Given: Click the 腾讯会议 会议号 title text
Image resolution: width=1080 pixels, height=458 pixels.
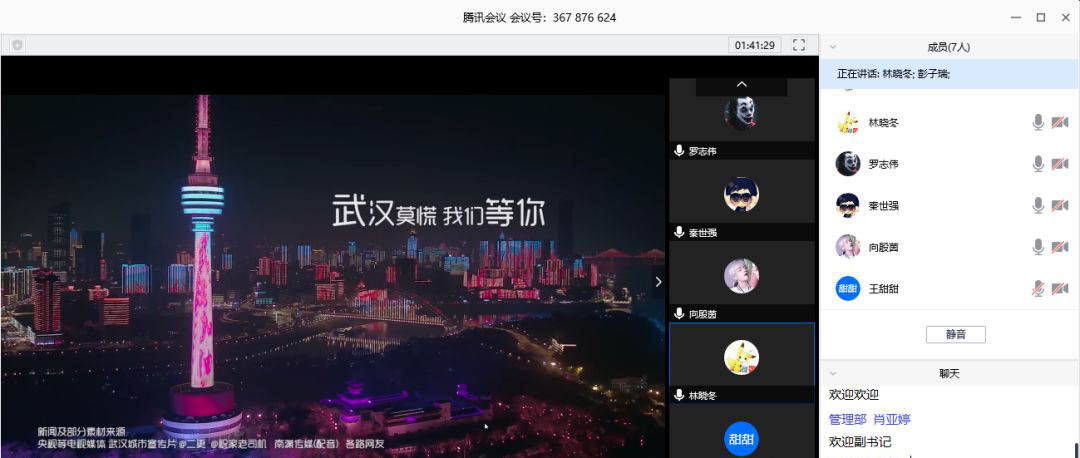Looking at the screenshot, I should [x=539, y=18].
